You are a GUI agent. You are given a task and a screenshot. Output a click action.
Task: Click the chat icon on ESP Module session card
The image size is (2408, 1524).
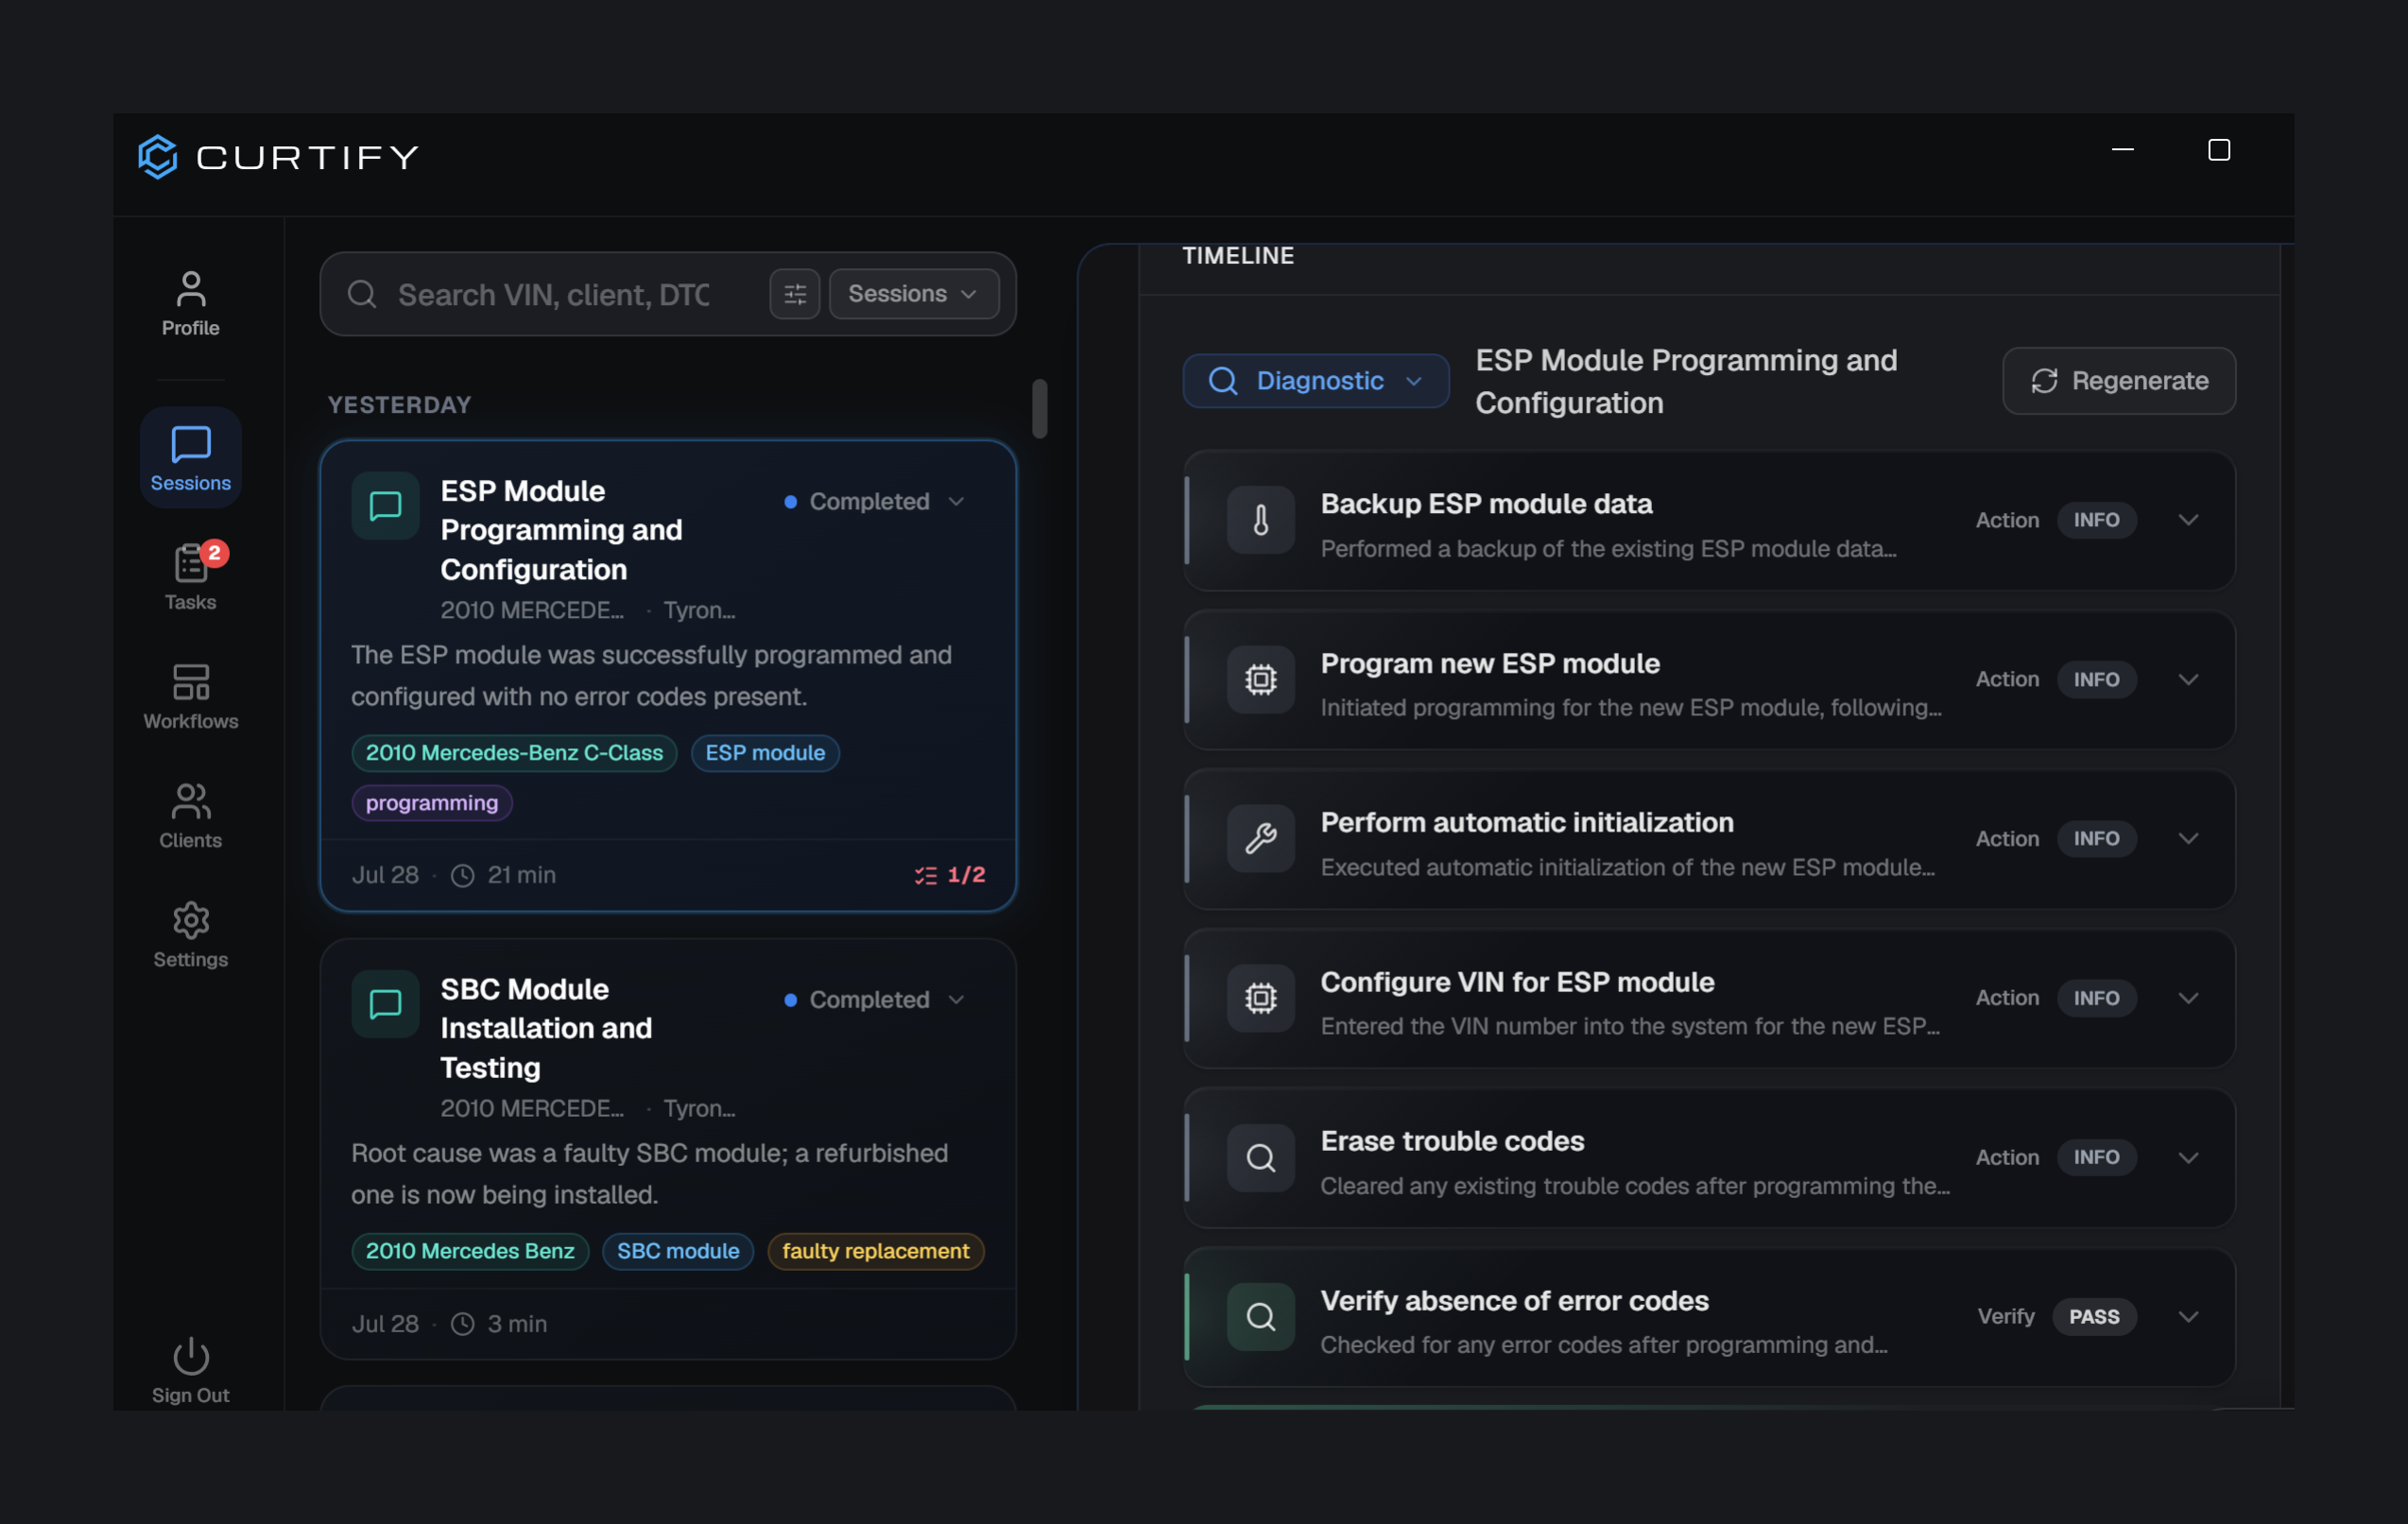click(x=385, y=506)
